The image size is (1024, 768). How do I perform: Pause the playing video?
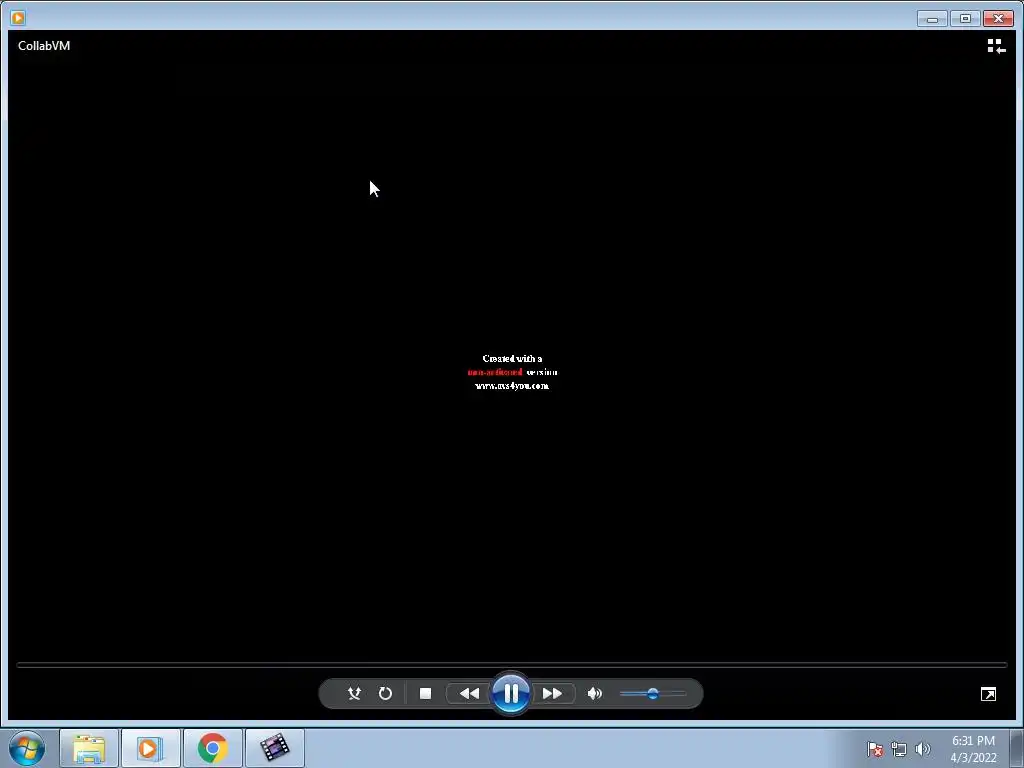point(511,693)
